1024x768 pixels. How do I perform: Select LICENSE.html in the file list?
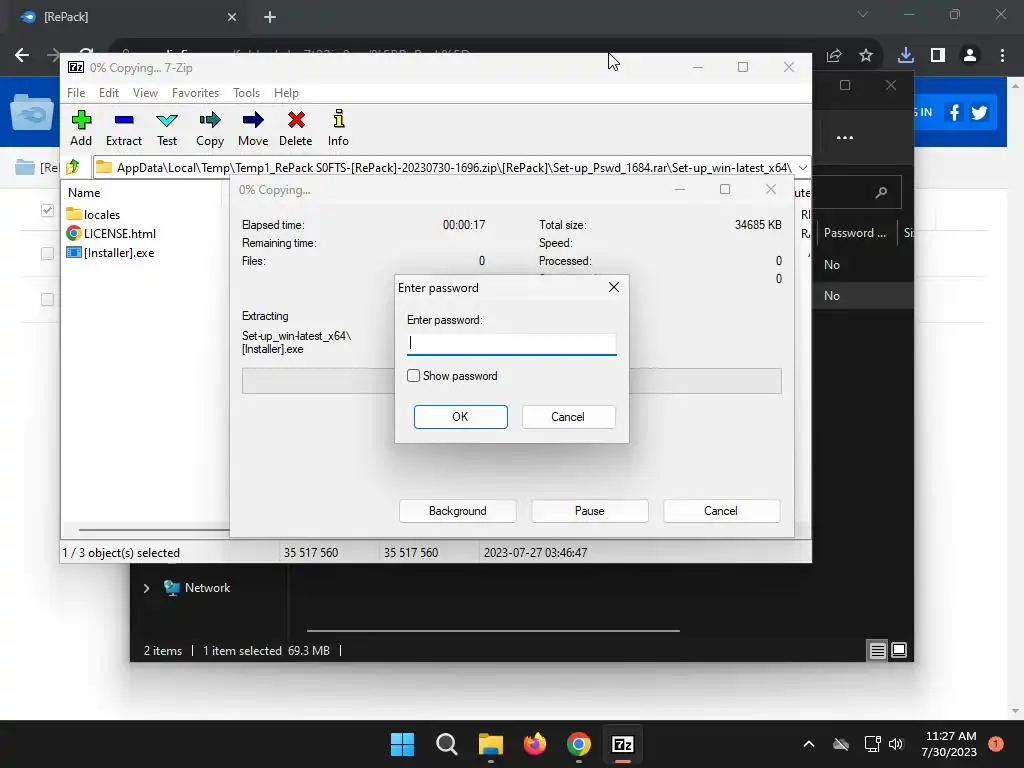[111, 233]
